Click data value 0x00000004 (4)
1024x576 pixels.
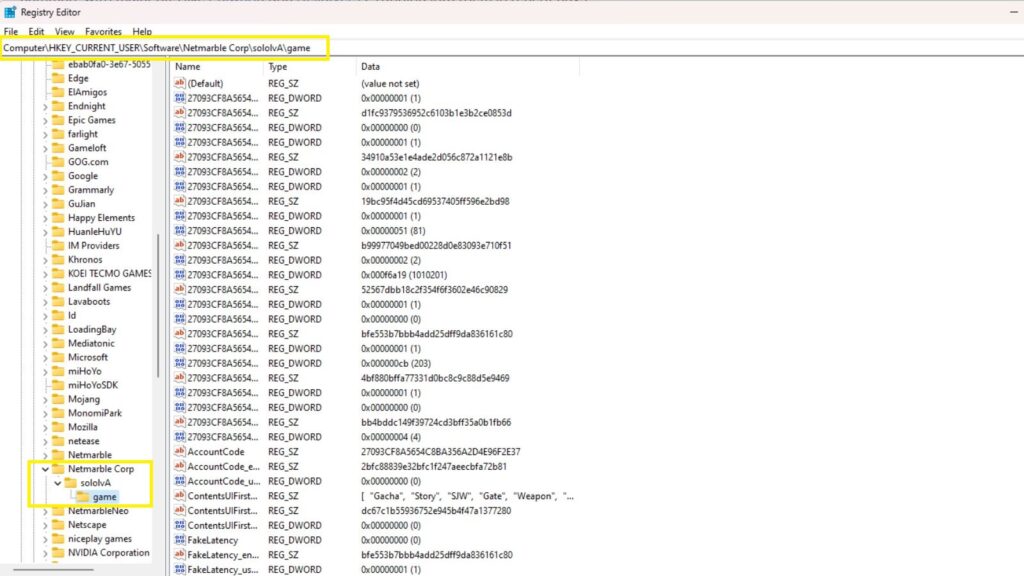coord(391,437)
